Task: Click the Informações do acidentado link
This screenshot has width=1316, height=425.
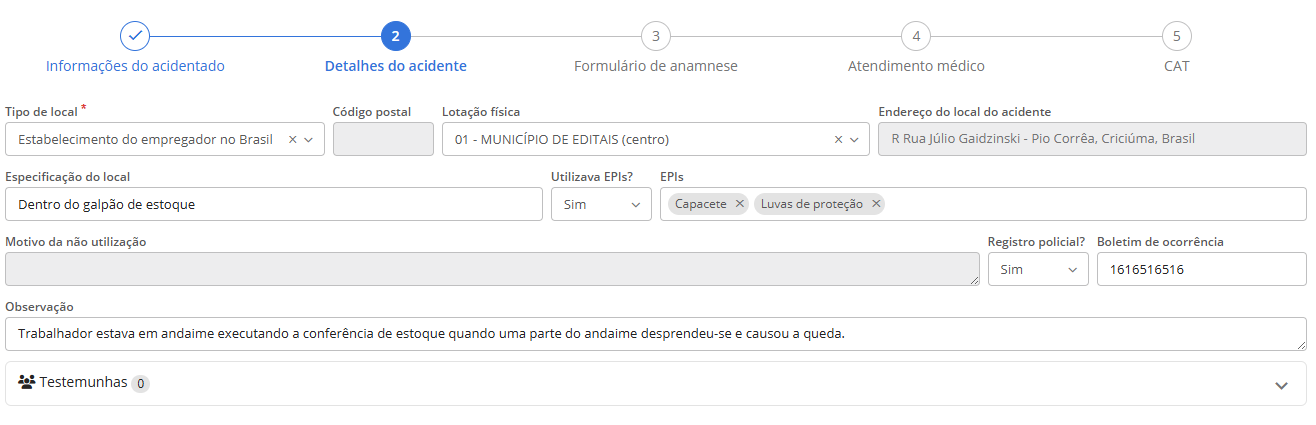Action: click(x=135, y=66)
